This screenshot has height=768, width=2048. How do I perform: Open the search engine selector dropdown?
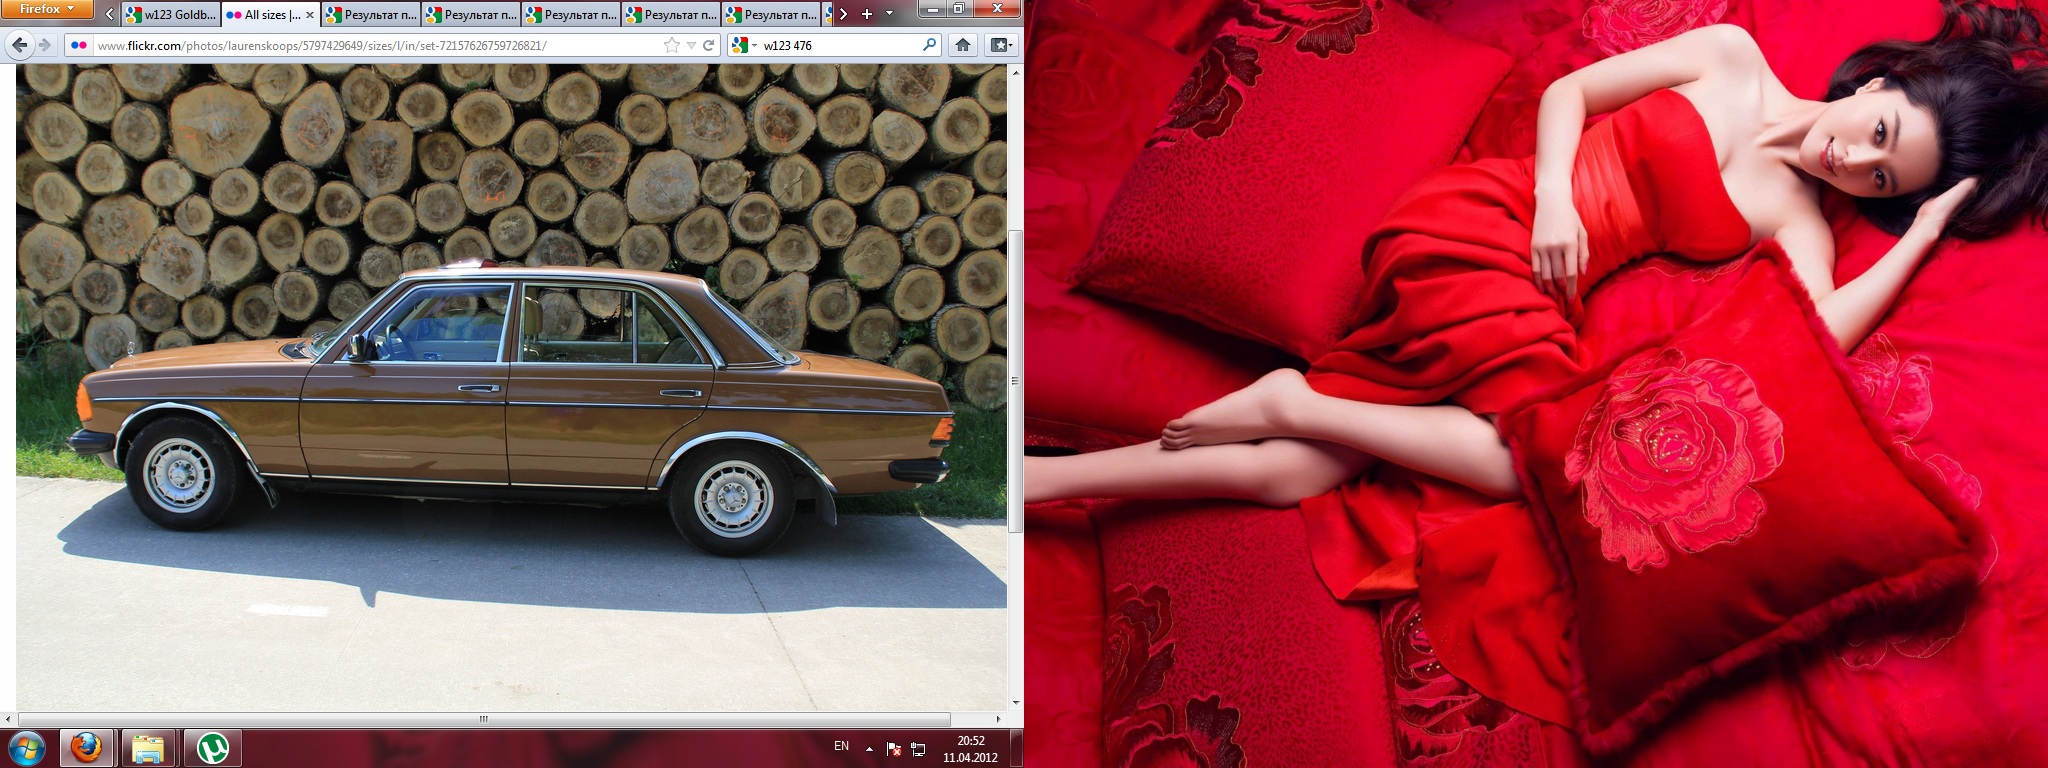pos(743,45)
